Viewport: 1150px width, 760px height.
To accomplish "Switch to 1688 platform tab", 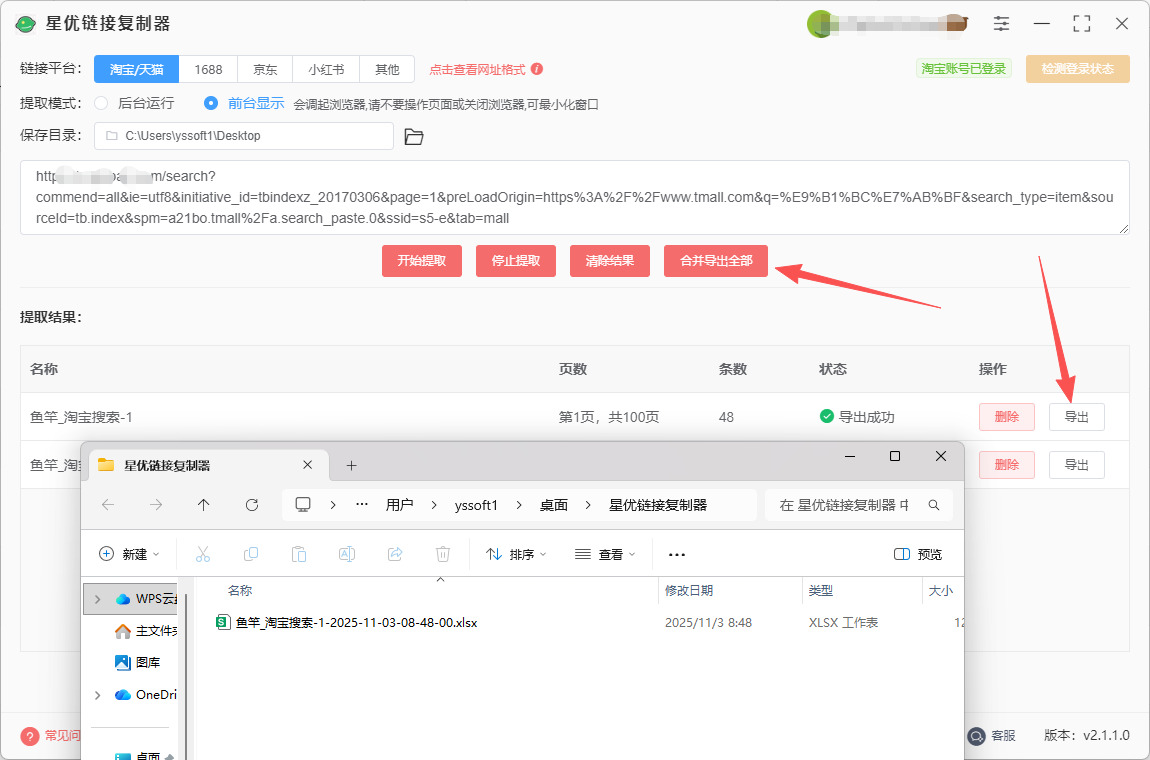I will point(208,69).
